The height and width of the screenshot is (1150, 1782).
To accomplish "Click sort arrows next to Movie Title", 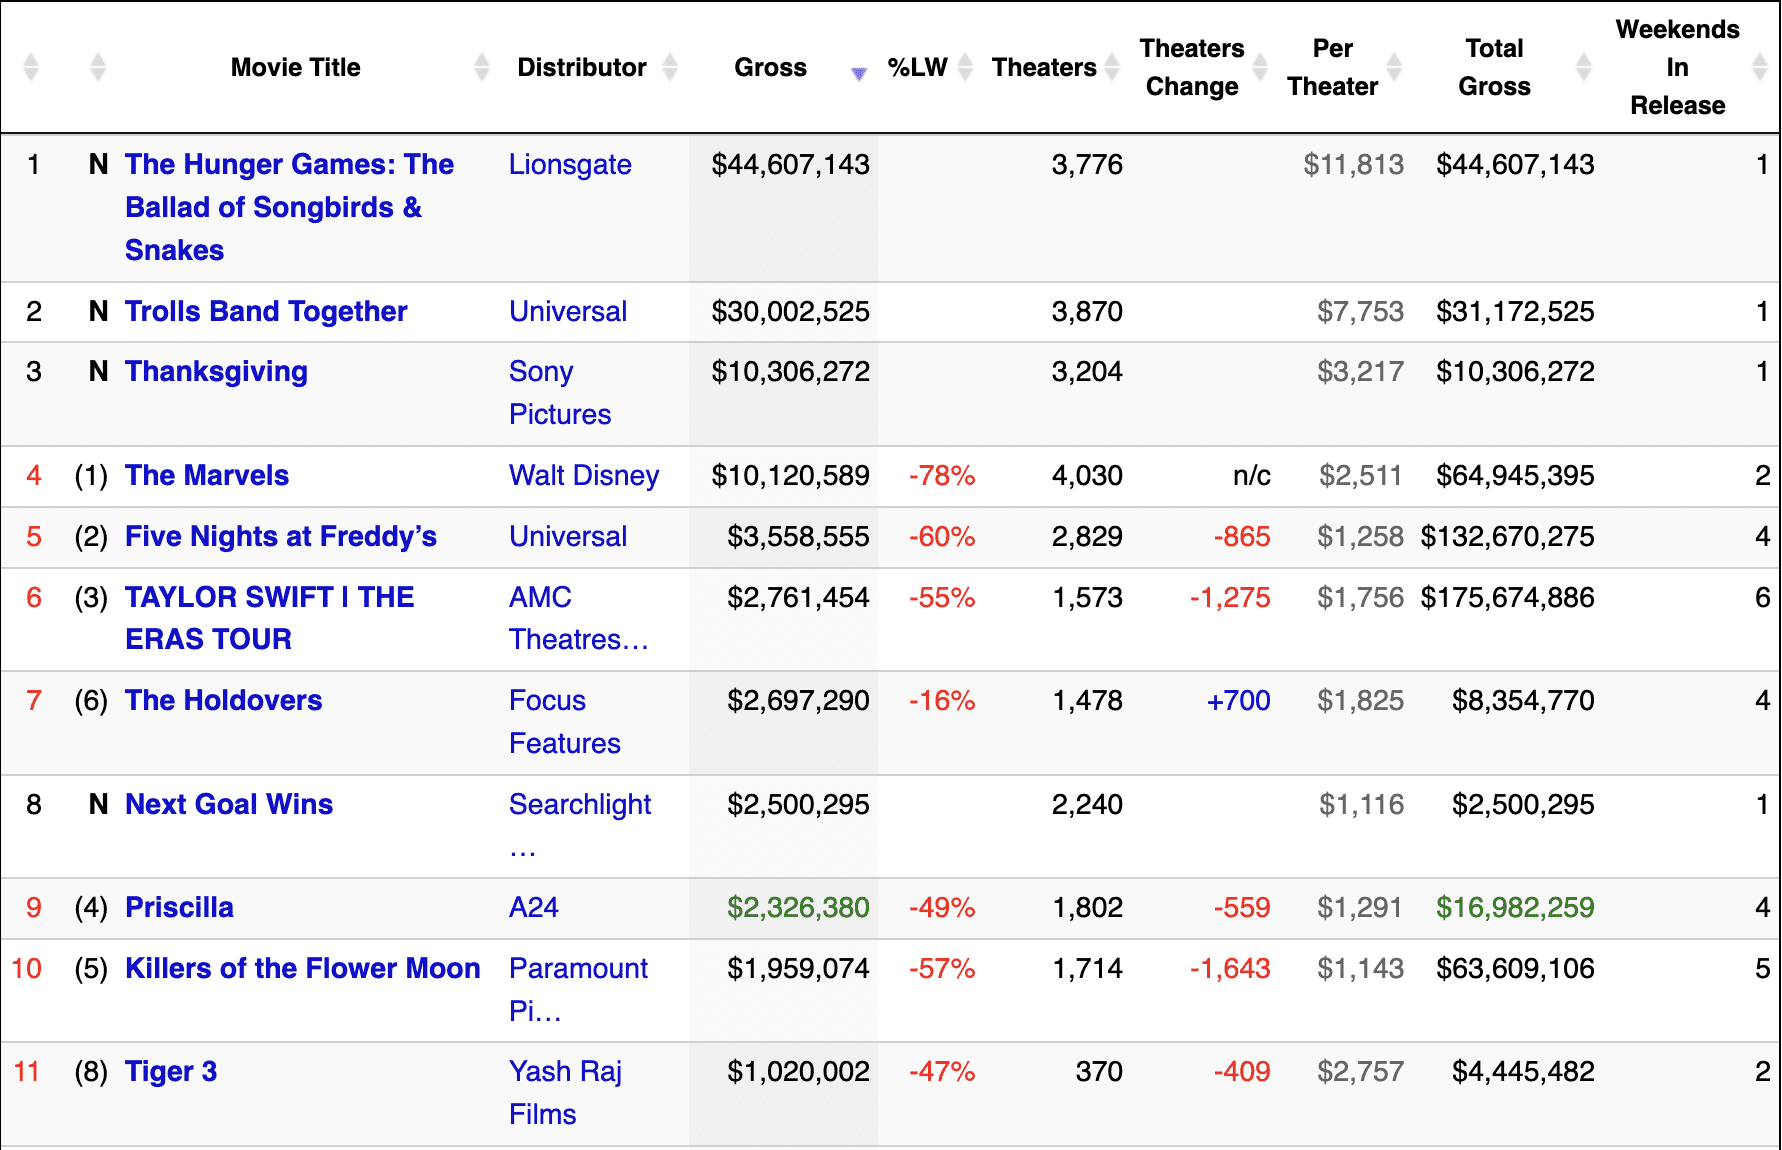I will 482,67.
